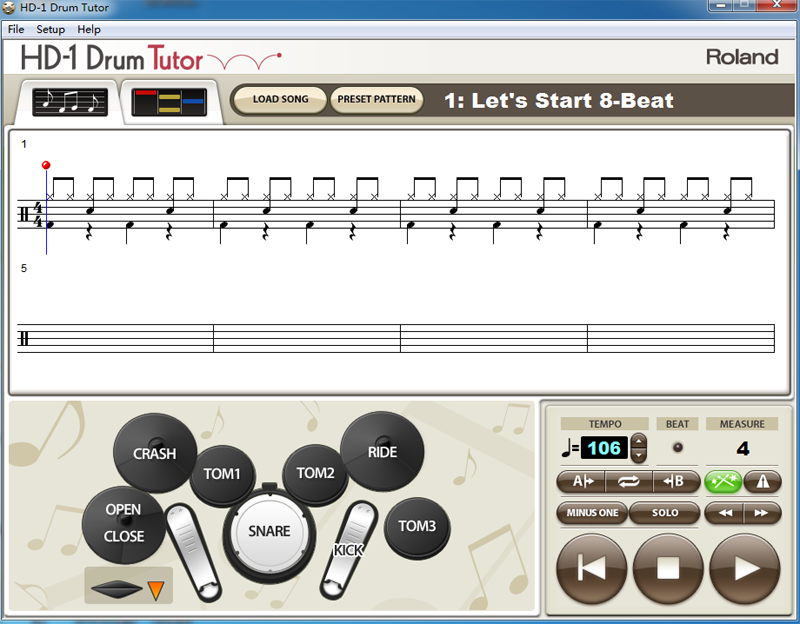
Task: Click the measure count value 4
Action: [x=742, y=448]
